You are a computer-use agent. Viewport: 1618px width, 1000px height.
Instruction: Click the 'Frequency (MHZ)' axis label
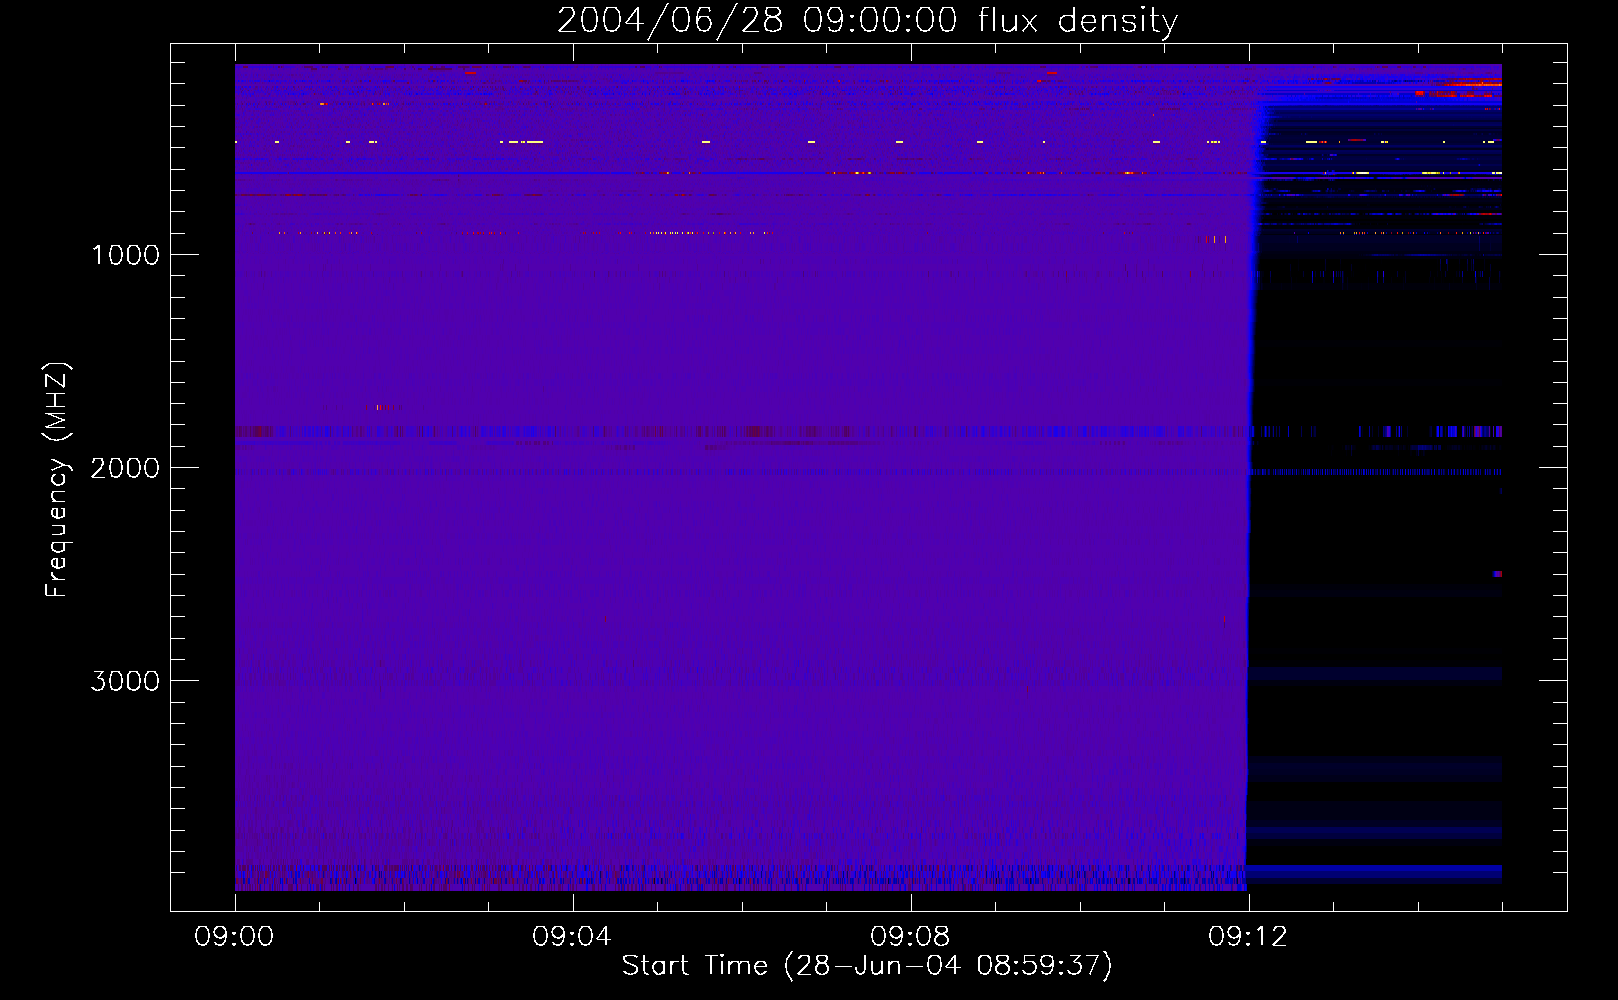(x=57, y=480)
